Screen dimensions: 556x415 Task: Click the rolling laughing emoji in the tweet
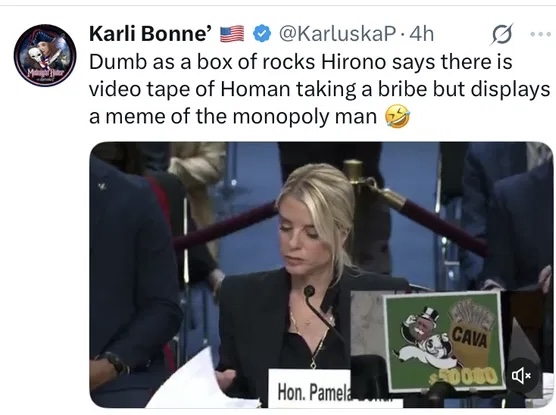point(397,116)
